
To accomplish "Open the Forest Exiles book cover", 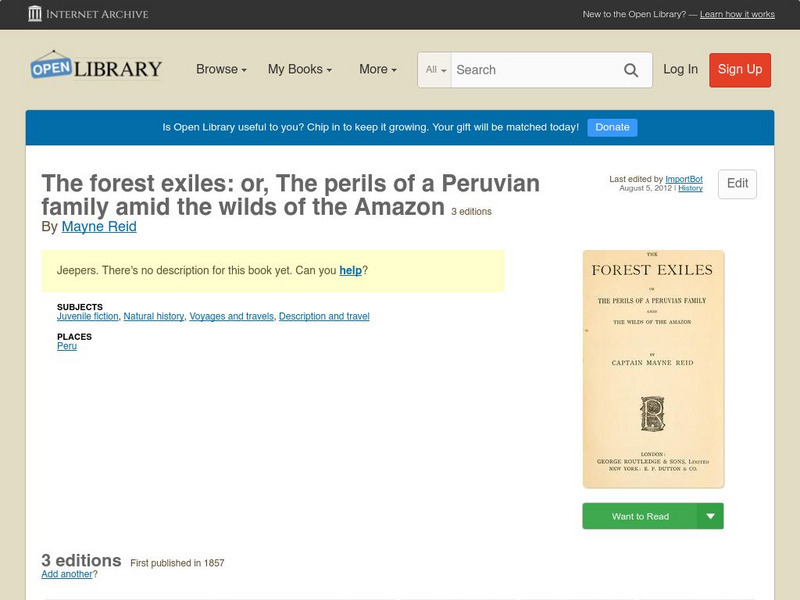I will tap(653, 368).
